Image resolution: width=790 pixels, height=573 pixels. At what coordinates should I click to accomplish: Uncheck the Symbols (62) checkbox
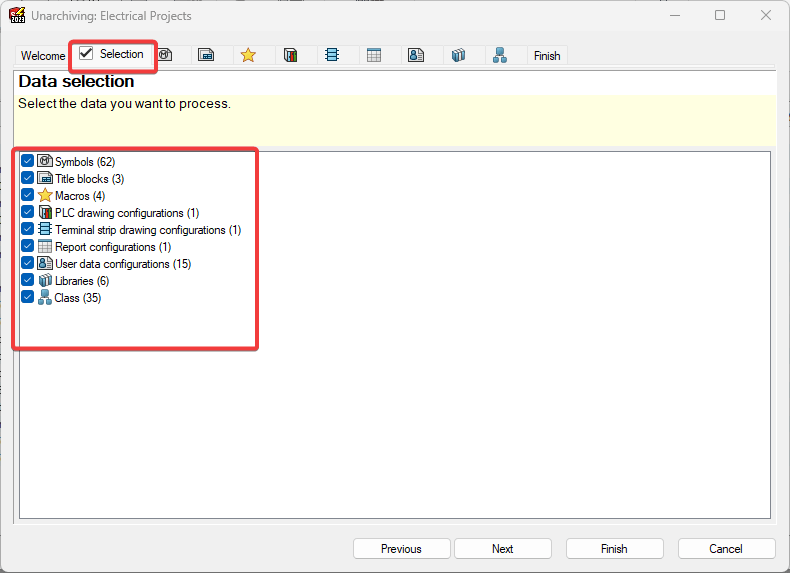28,161
